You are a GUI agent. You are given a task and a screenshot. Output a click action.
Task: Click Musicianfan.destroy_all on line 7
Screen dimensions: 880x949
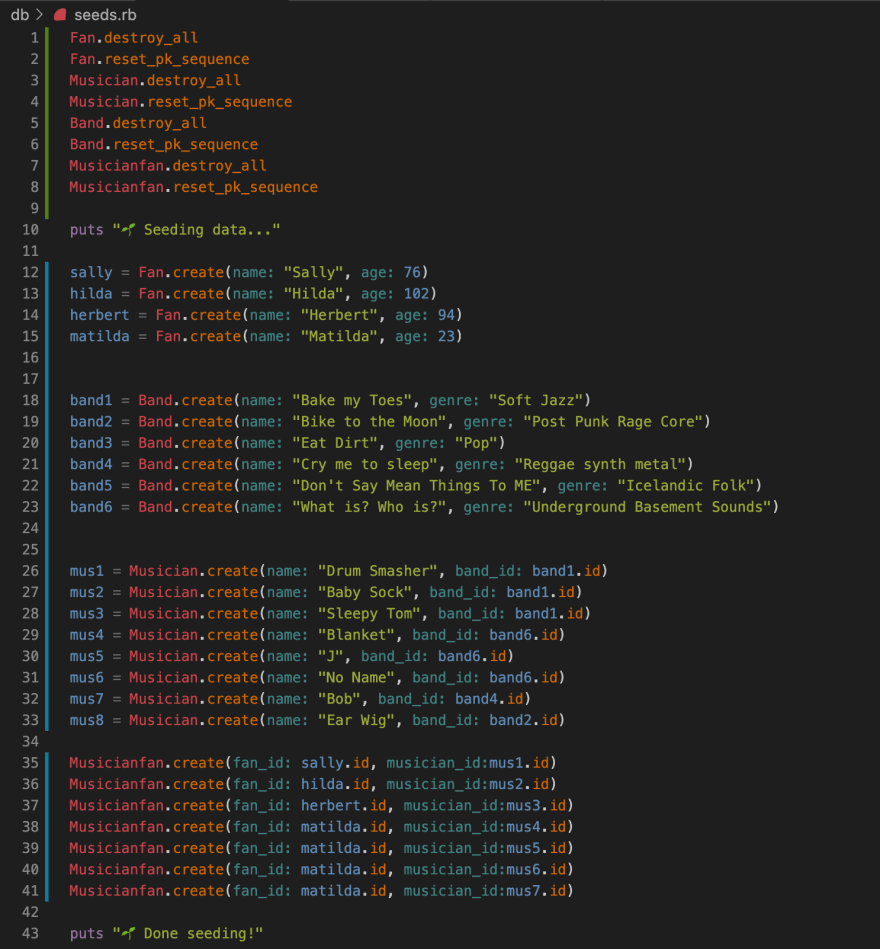pos(168,165)
